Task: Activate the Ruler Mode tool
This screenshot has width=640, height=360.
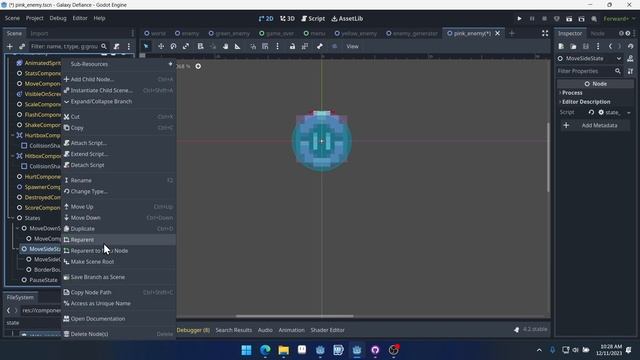Action: pos(238,47)
